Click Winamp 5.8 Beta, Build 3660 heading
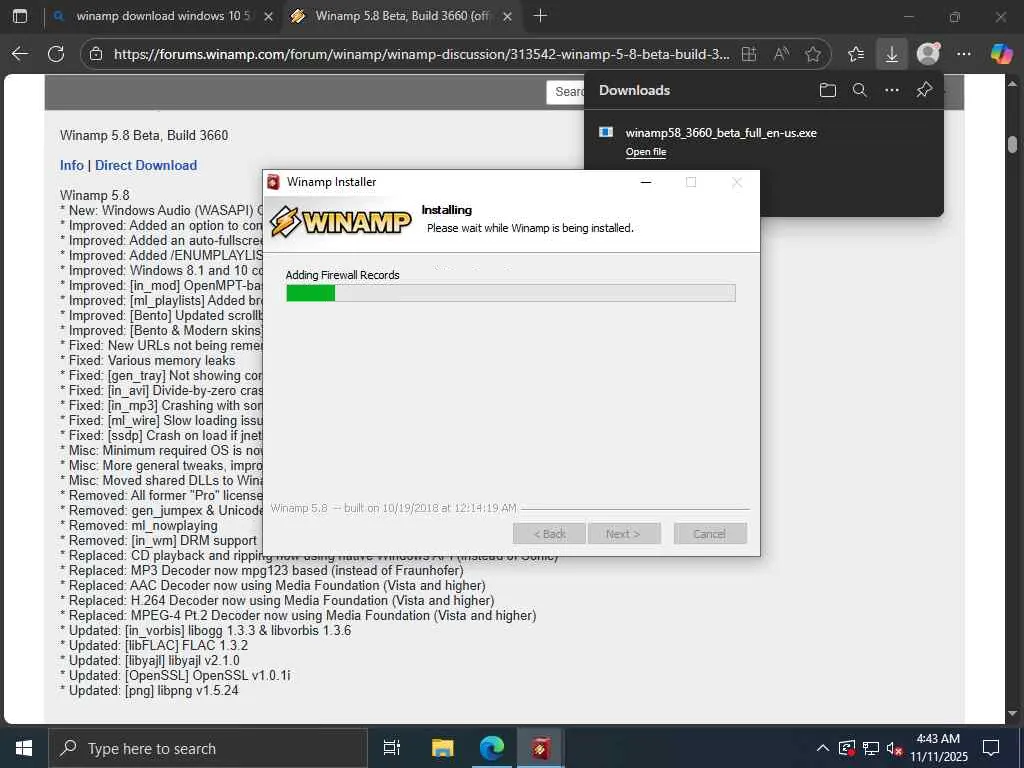The width and height of the screenshot is (1024, 768). (x=144, y=135)
